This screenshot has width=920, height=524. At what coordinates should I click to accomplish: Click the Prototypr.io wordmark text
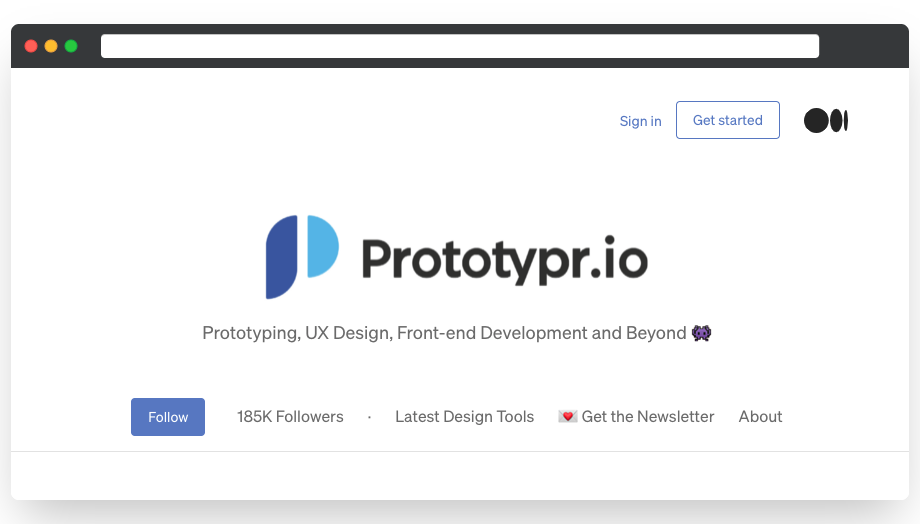pyautogui.click(x=505, y=260)
